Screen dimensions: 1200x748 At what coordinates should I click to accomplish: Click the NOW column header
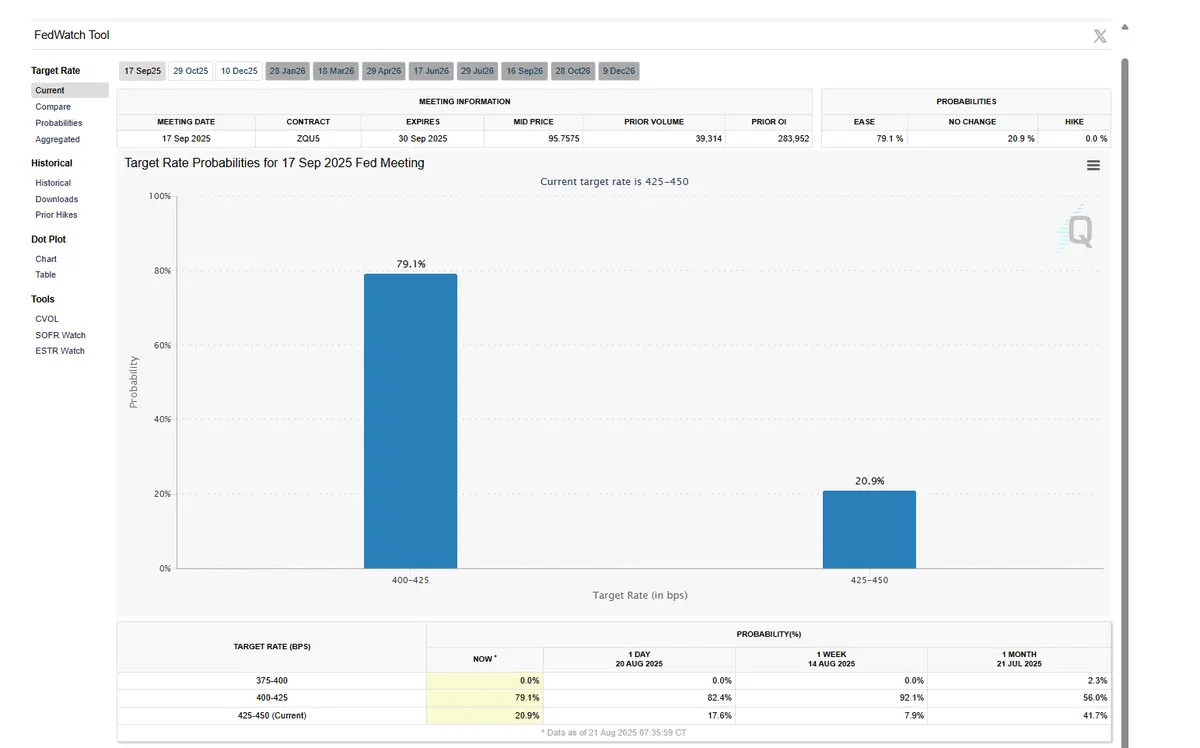pos(485,659)
